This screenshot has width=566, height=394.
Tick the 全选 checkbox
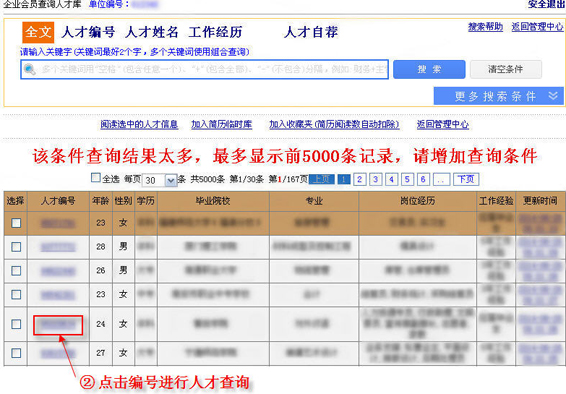(x=96, y=178)
